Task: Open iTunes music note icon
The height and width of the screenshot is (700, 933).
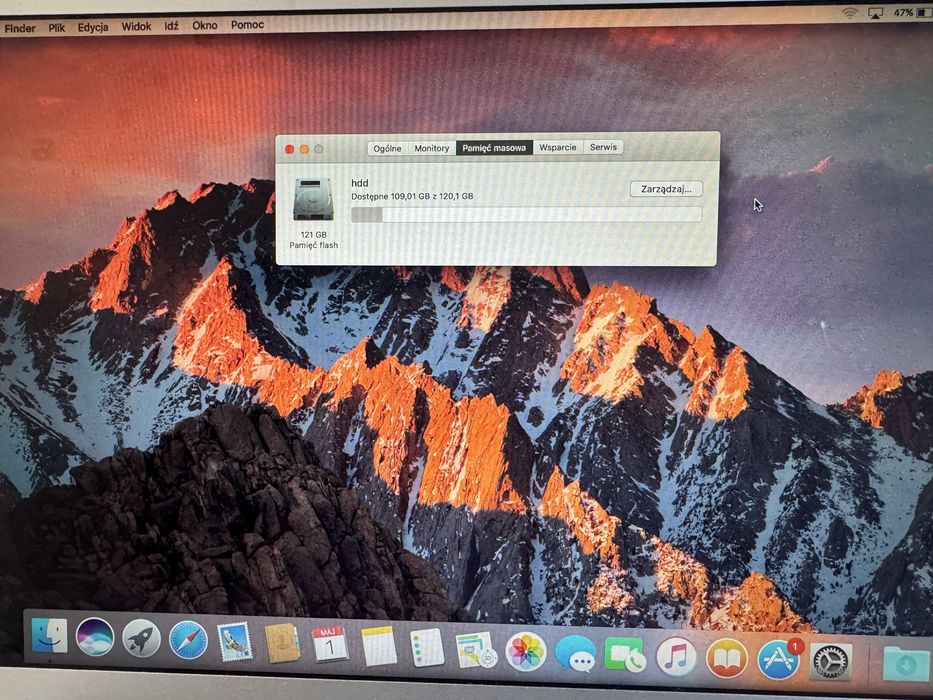Action: pos(676,657)
